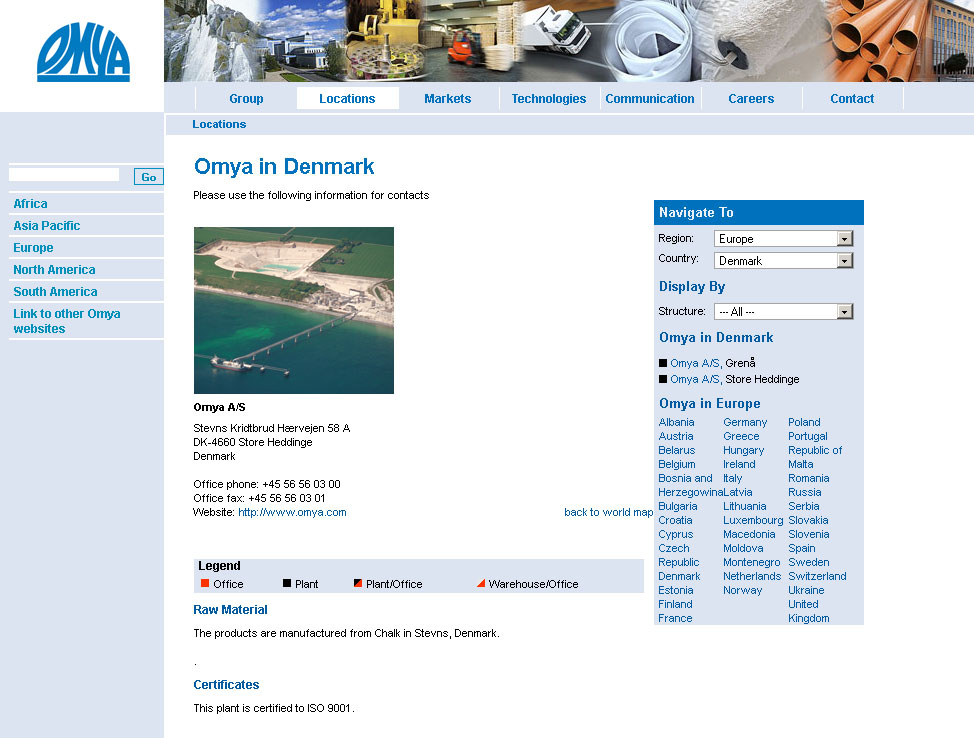
Task: Click the Go search button
Action: pos(149,177)
